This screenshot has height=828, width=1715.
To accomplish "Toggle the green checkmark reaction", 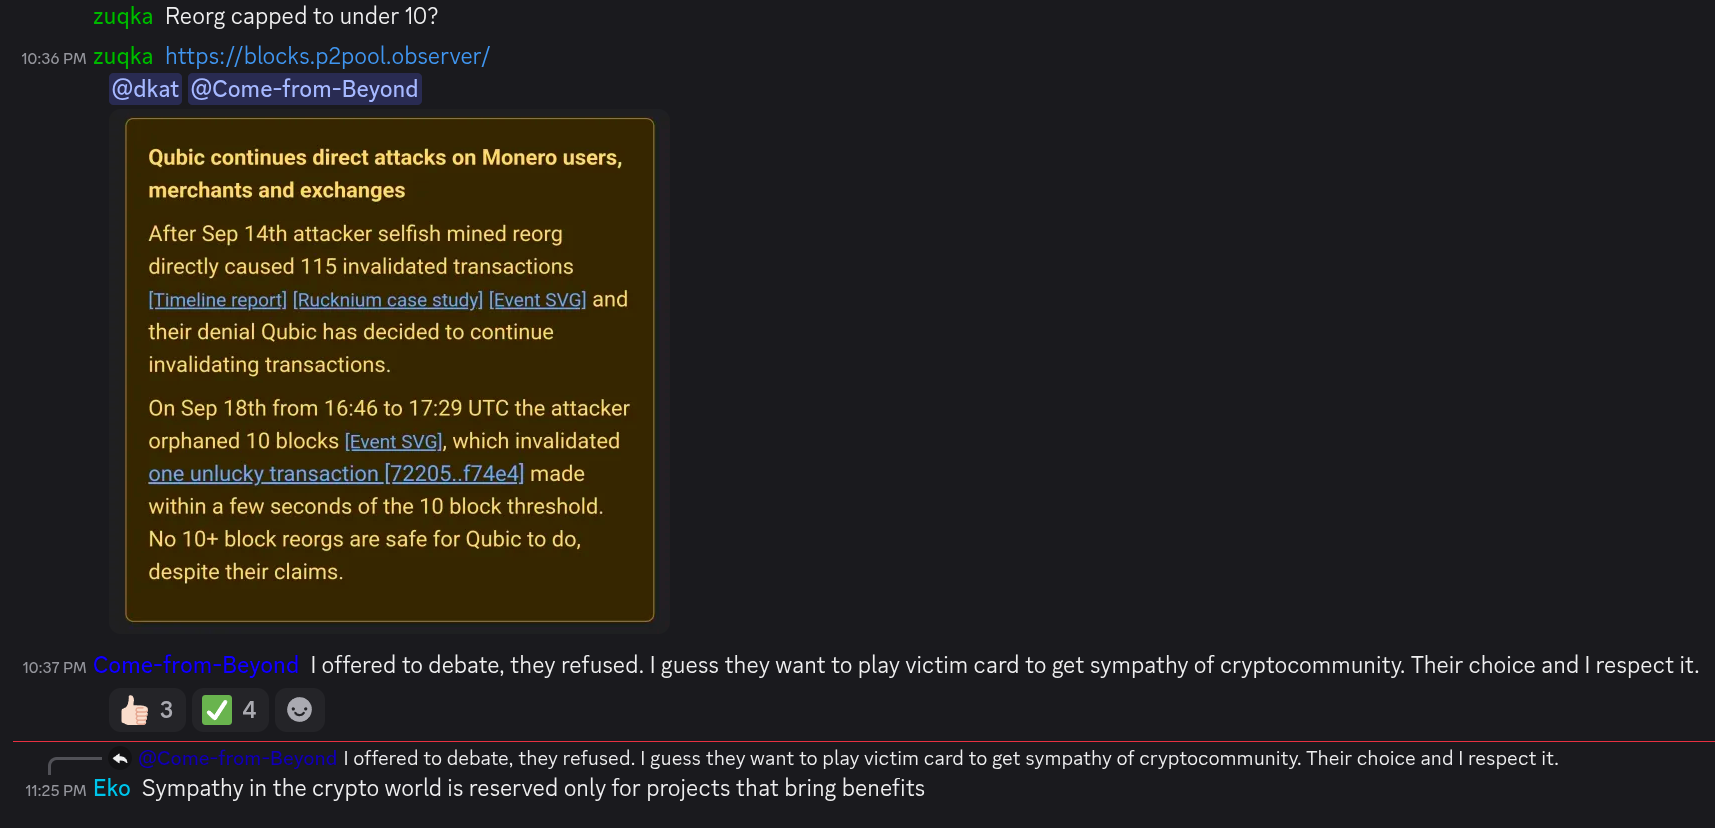I will (x=217, y=710).
